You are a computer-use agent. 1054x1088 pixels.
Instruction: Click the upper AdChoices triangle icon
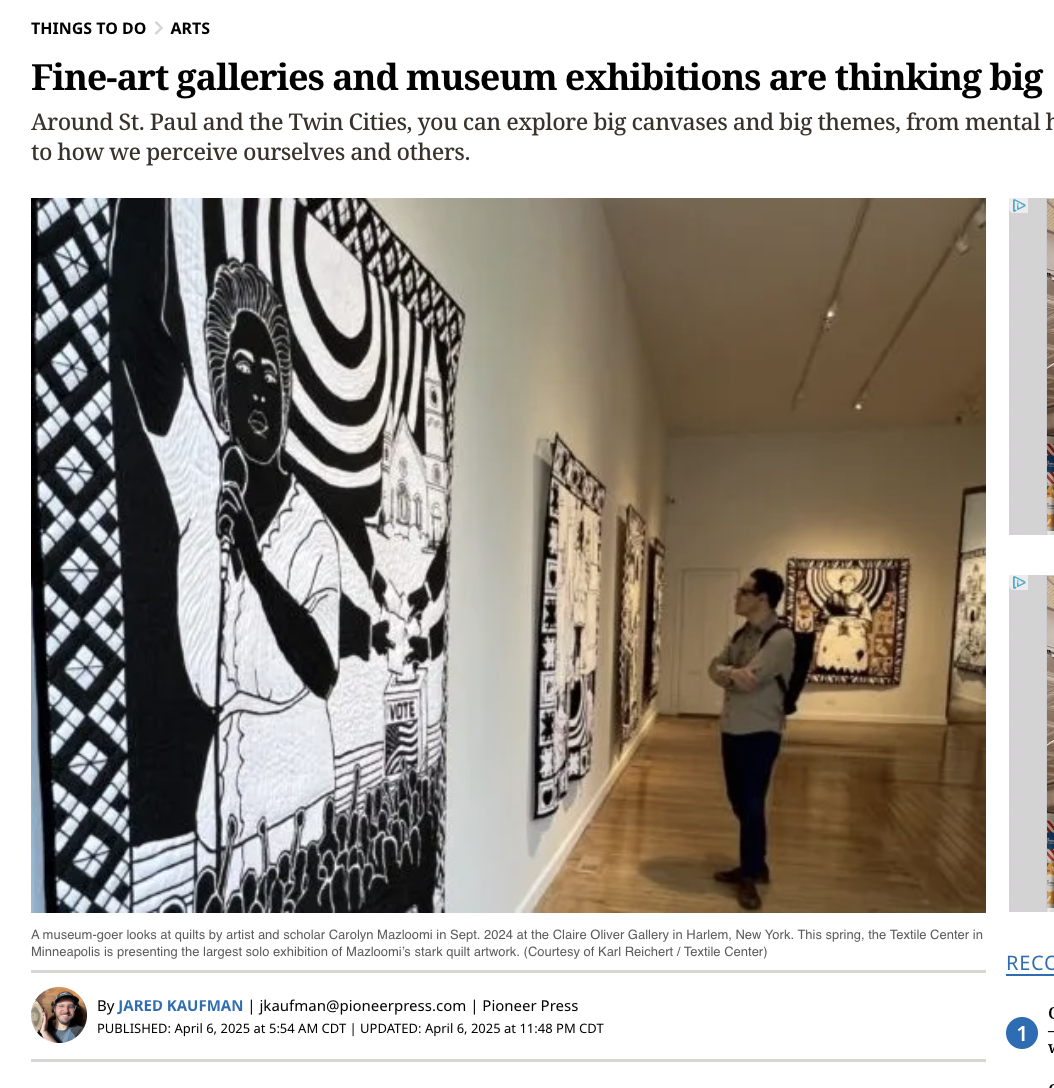coord(1019,206)
